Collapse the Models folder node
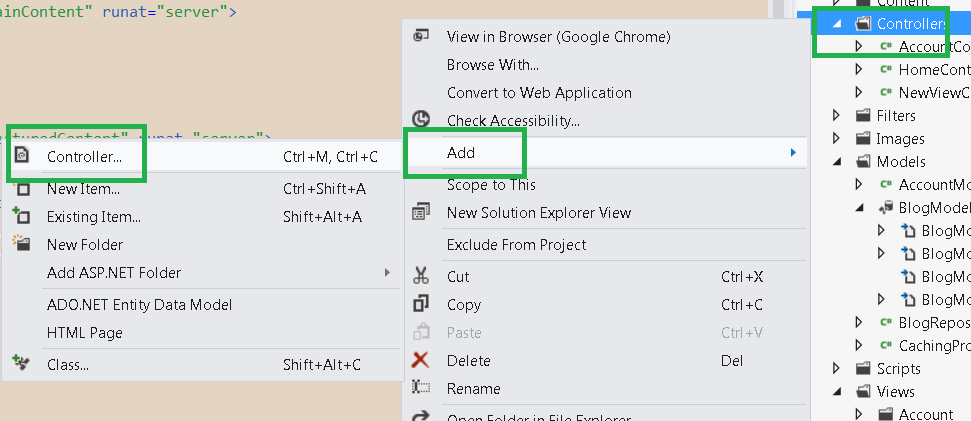 [838, 162]
